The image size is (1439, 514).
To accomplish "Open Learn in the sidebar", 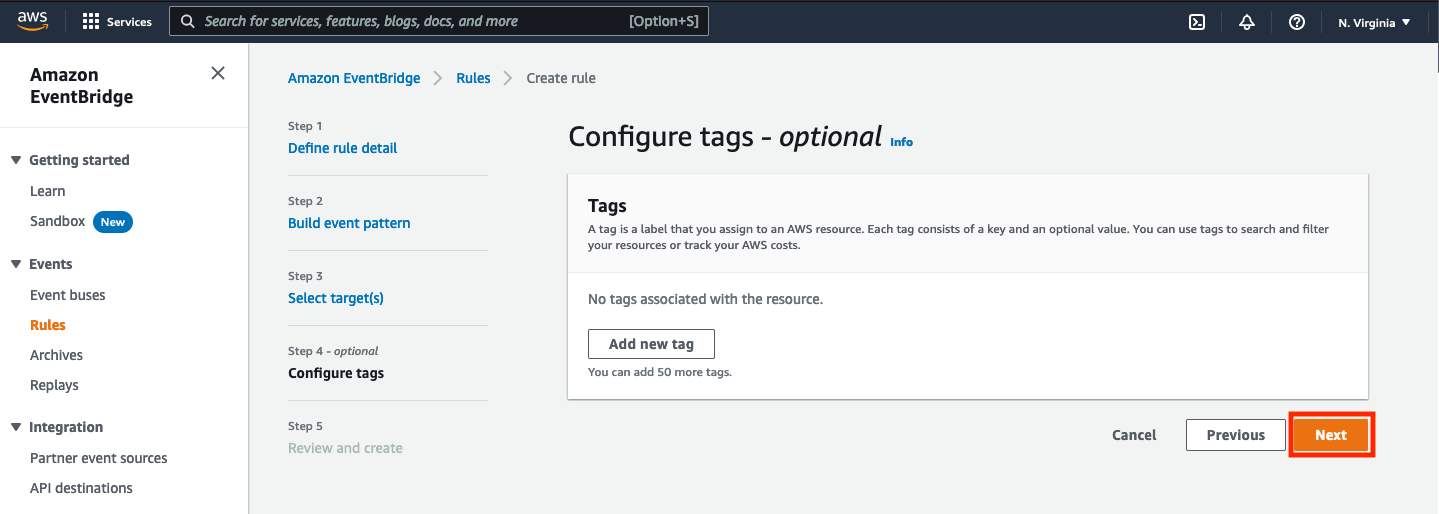I will point(47,191).
